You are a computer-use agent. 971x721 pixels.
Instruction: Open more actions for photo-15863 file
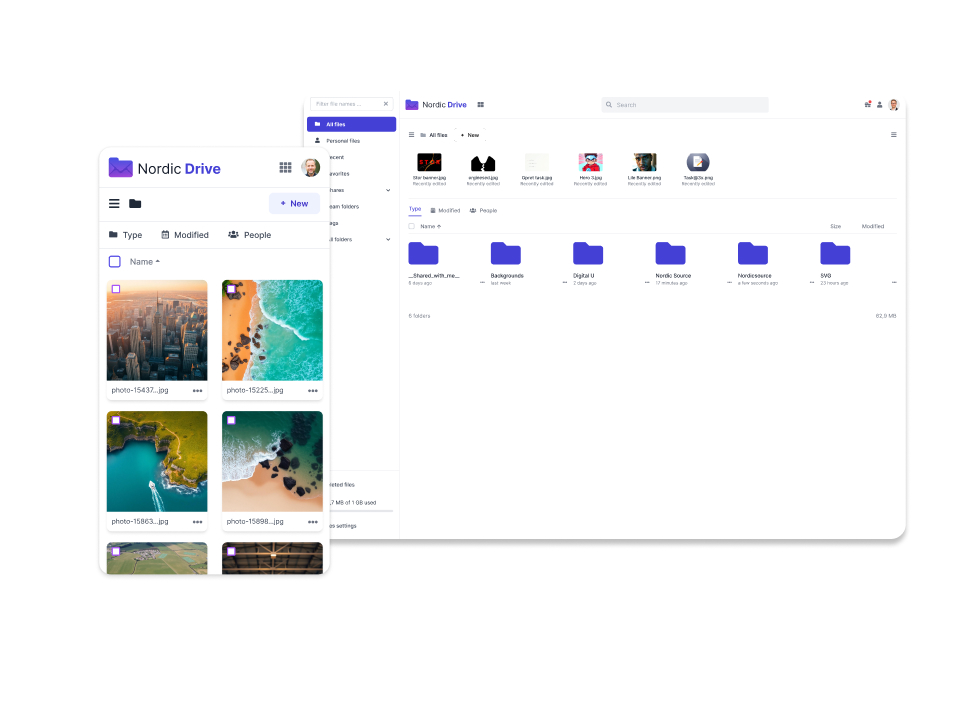pos(198,522)
